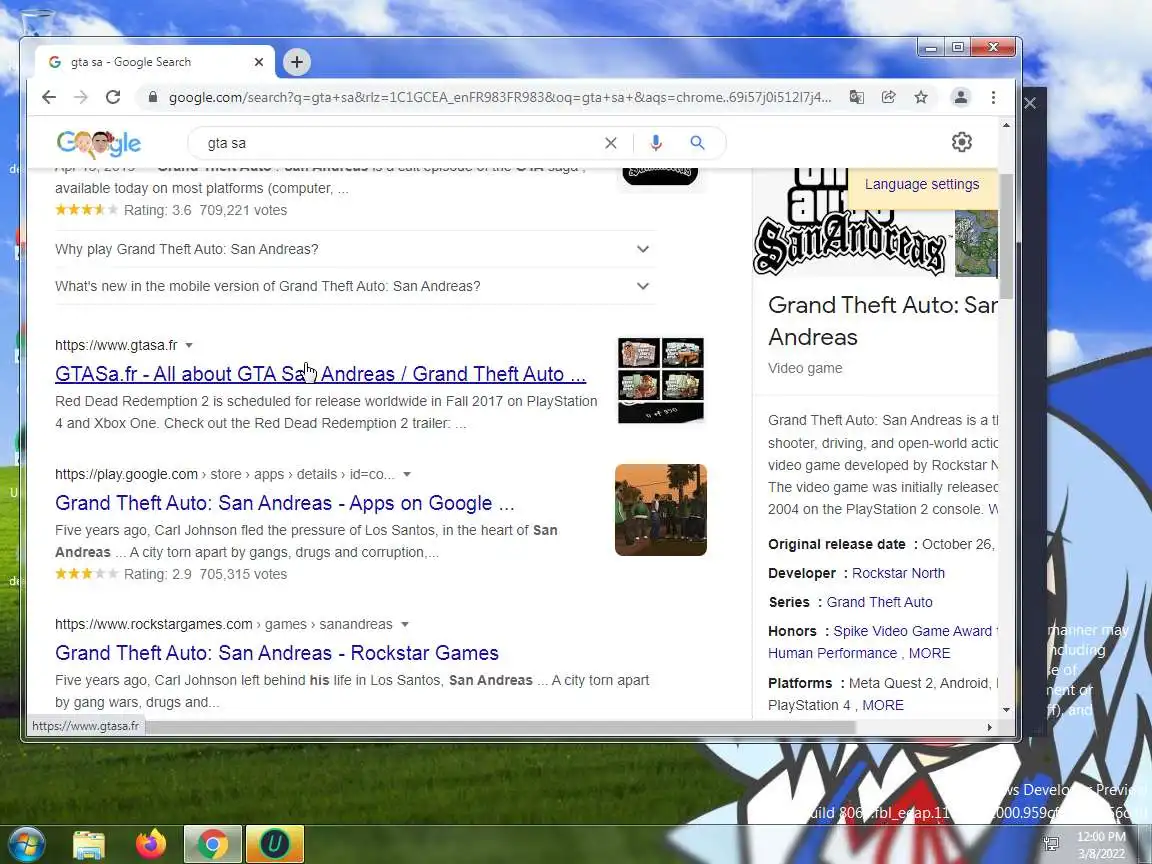Open File Explorer from the taskbar
Viewport: 1152px width, 864px height.
[89, 845]
